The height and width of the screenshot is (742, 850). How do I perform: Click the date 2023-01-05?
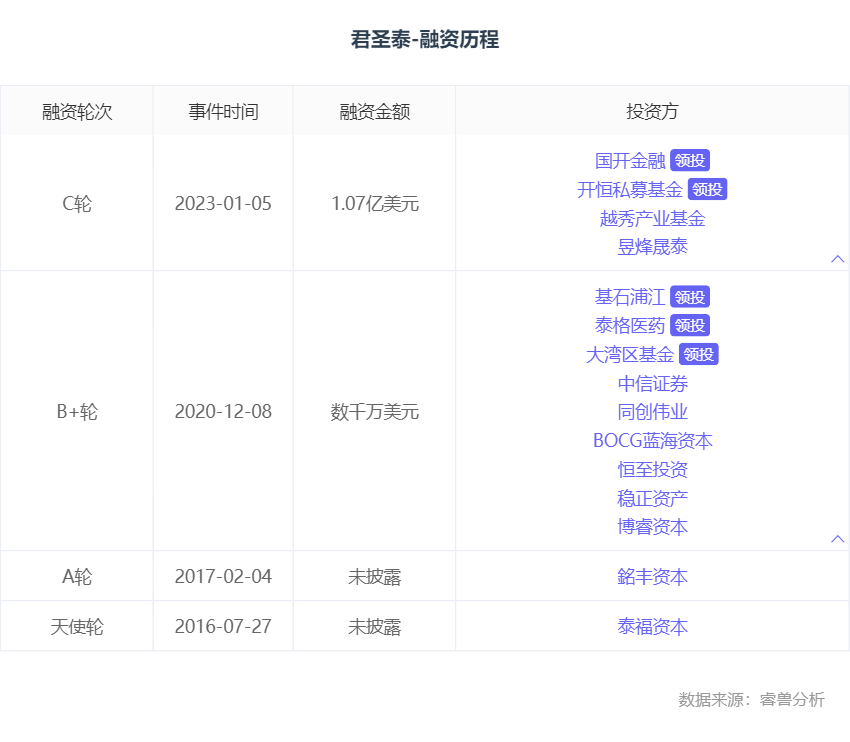click(x=223, y=204)
